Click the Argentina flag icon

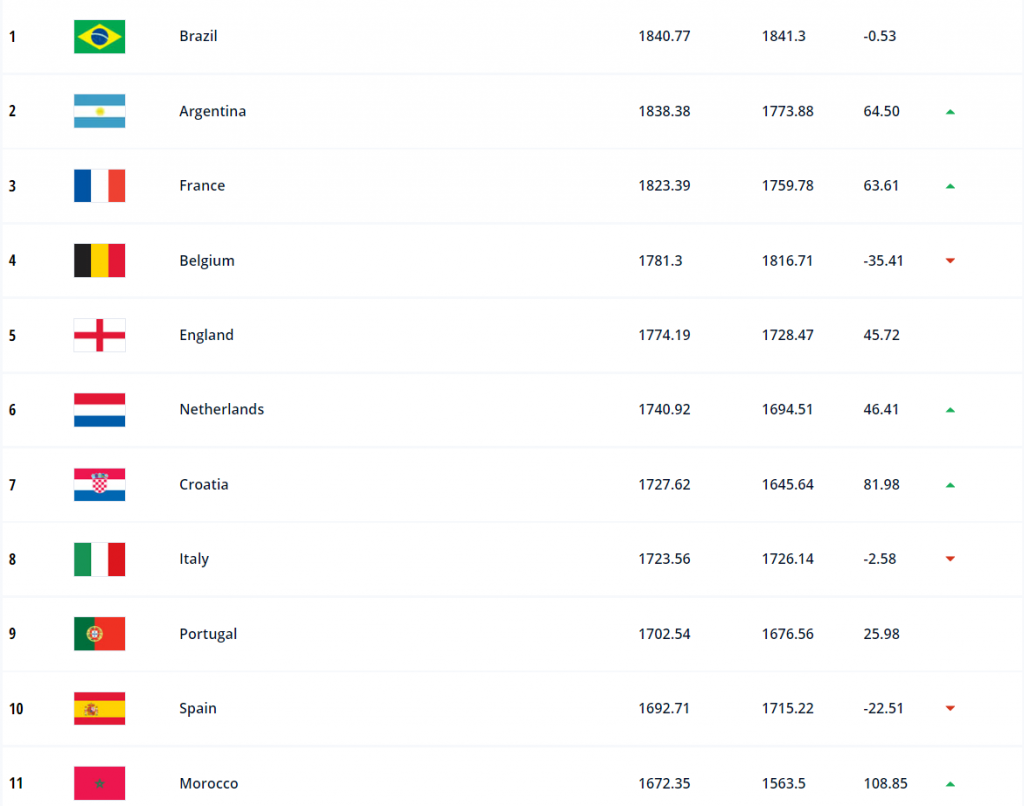click(99, 111)
